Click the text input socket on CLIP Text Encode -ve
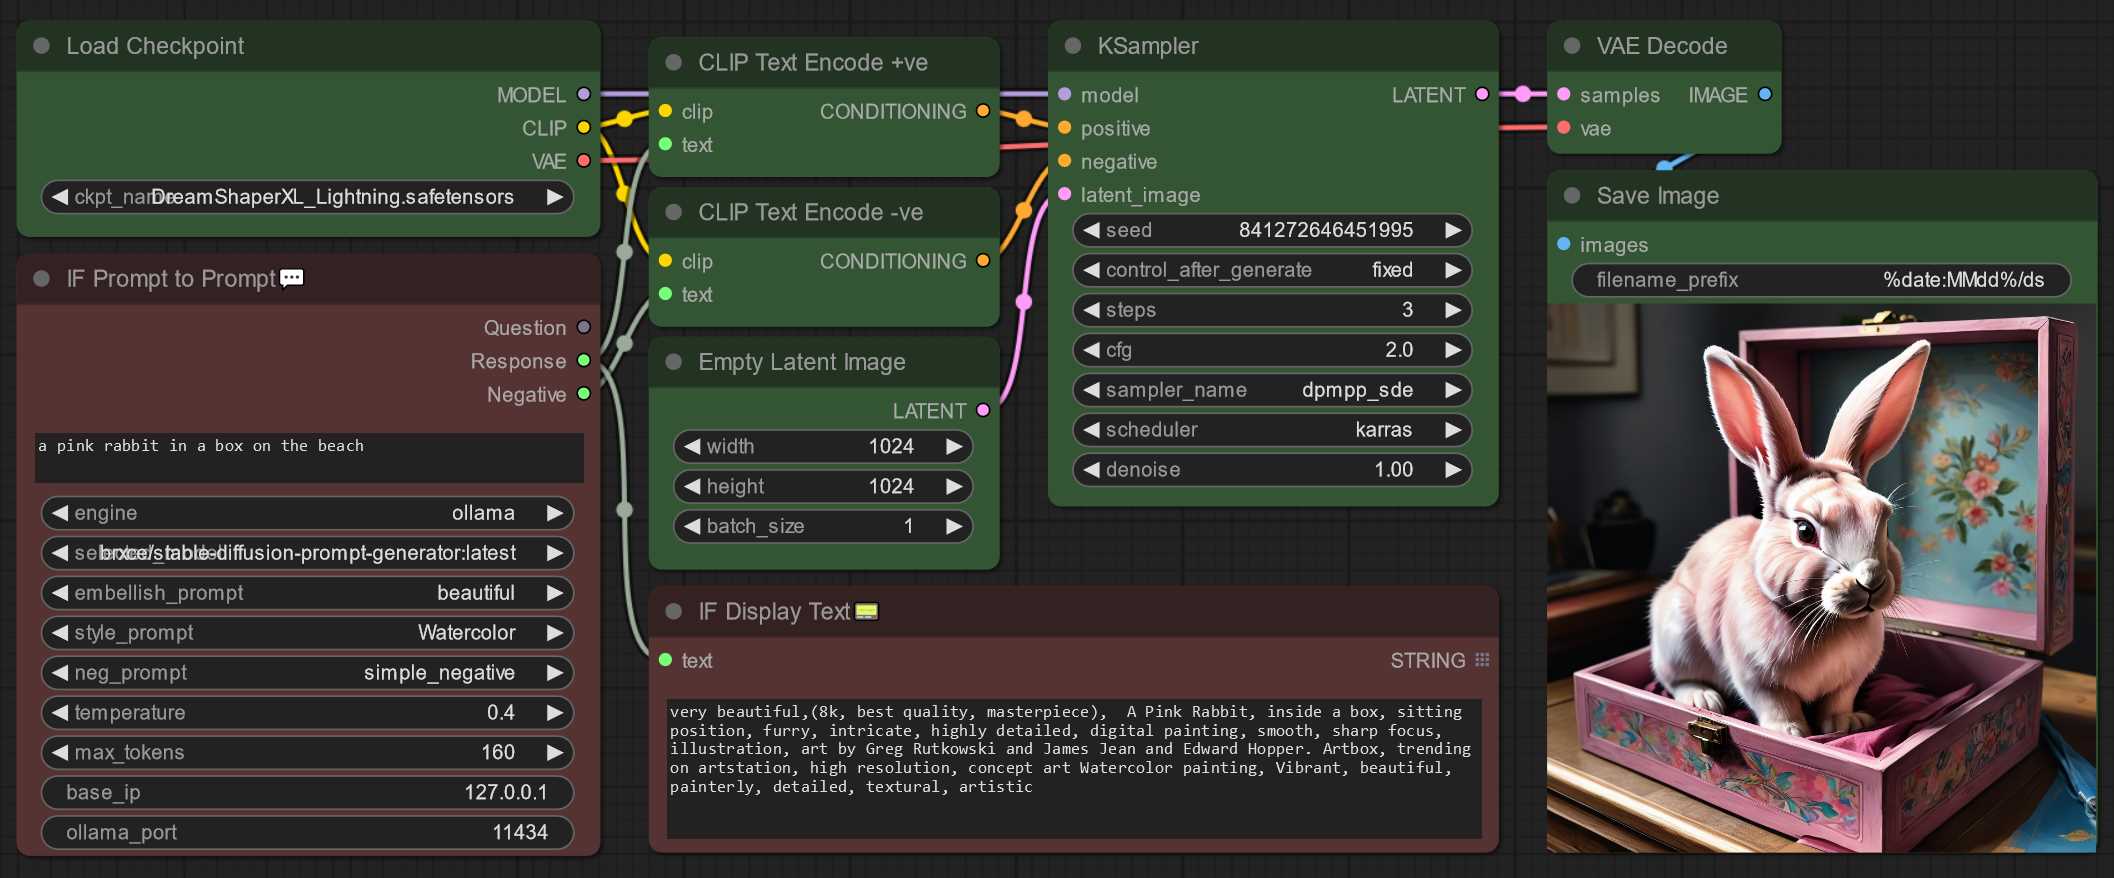2114x878 pixels. point(665,294)
